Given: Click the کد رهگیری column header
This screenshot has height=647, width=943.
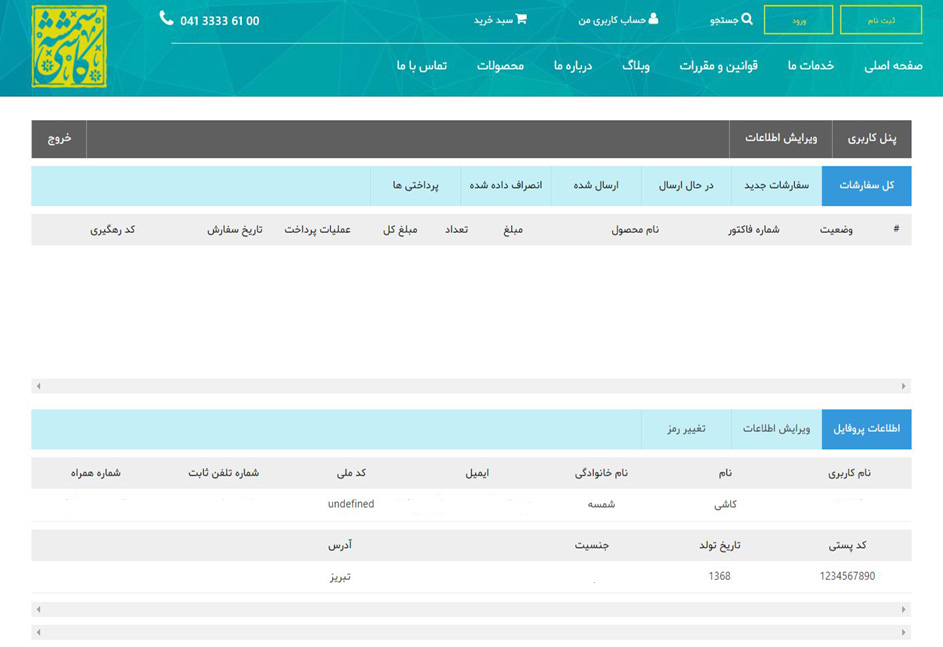Looking at the screenshot, I should (x=112, y=230).
